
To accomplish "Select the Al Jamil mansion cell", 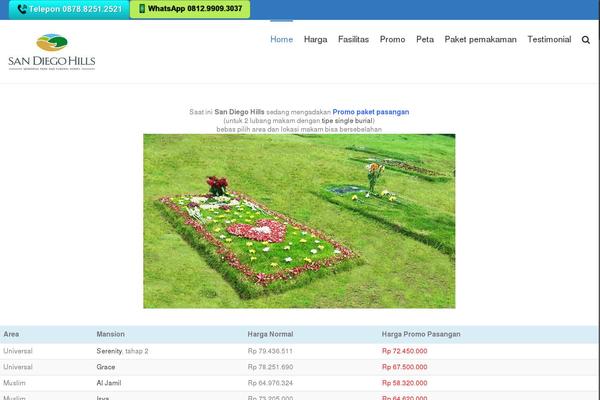I will pos(109,383).
